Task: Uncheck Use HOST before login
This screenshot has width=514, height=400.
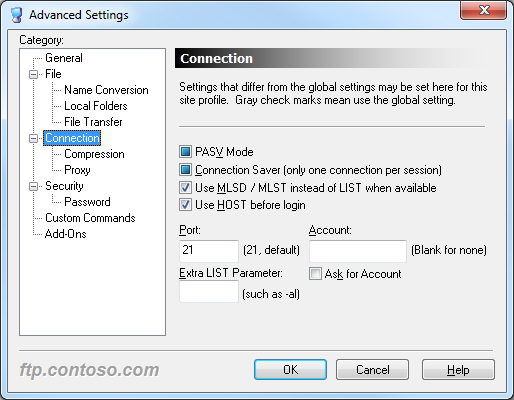Action: pos(185,204)
